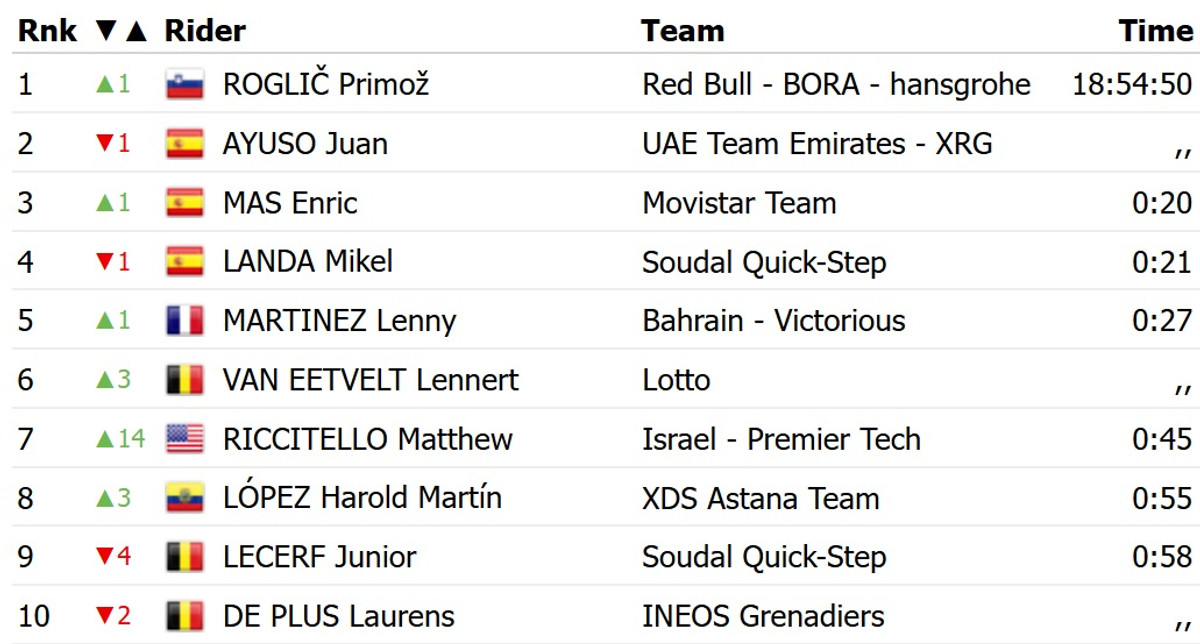Click the red down arrow in Lecerf's row
The image size is (1200, 644).
(103, 557)
